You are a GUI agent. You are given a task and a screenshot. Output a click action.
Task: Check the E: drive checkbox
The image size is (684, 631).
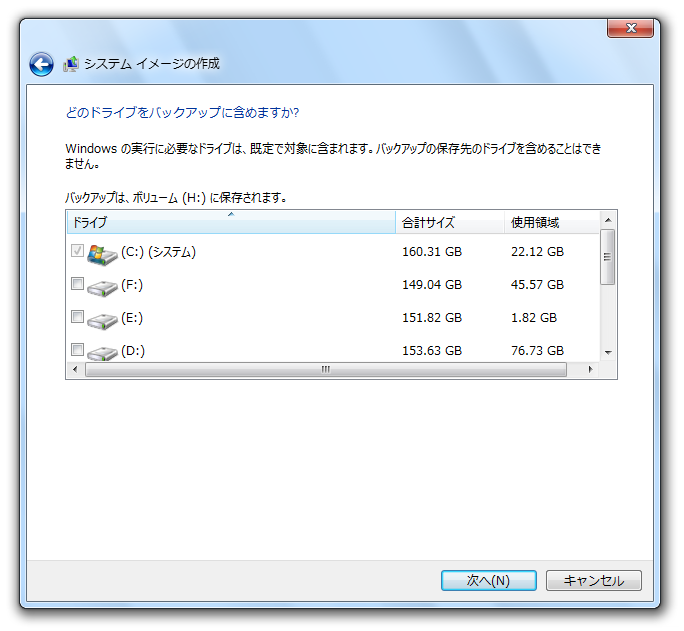pyautogui.click(x=77, y=317)
